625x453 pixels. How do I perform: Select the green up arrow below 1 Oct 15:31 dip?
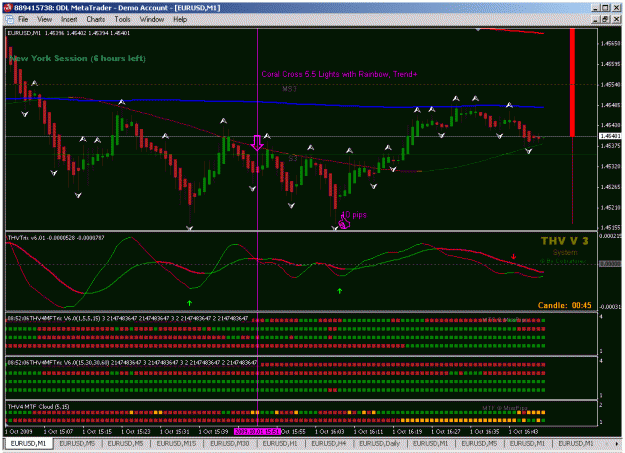[x=190, y=303]
